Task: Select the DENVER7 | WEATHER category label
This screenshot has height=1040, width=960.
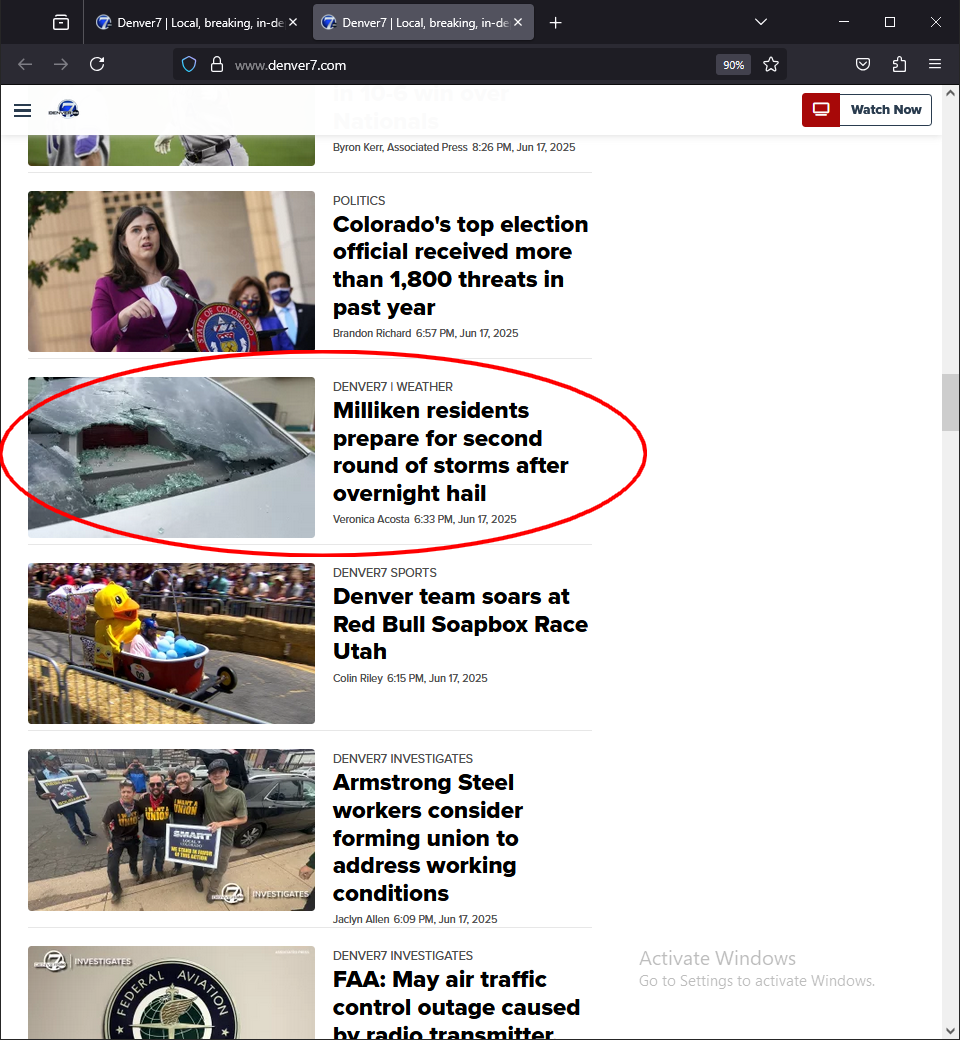Action: pyautogui.click(x=393, y=387)
